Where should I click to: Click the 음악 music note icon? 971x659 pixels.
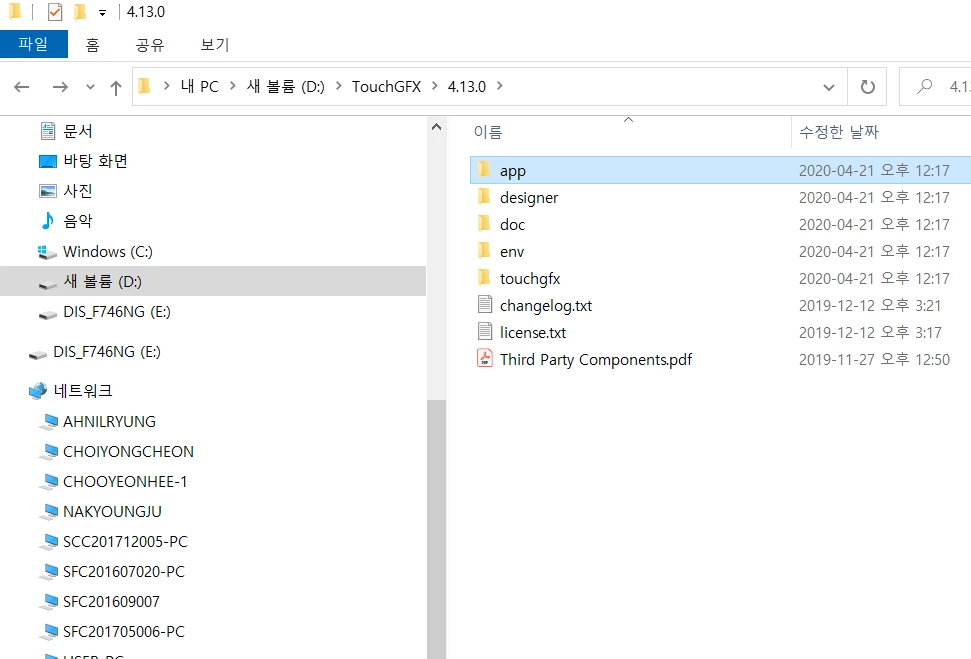48,220
